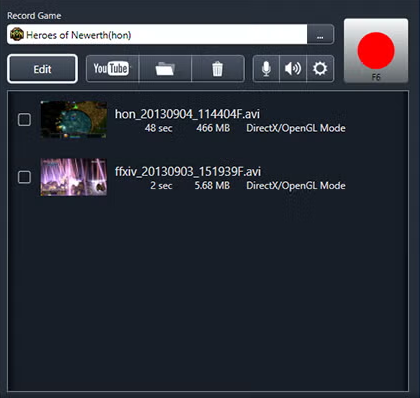Click the 5.68 MB size text

[x=212, y=186]
